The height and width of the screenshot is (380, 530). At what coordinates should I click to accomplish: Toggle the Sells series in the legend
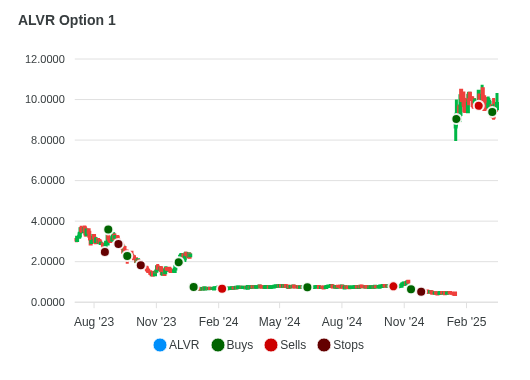coord(285,345)
